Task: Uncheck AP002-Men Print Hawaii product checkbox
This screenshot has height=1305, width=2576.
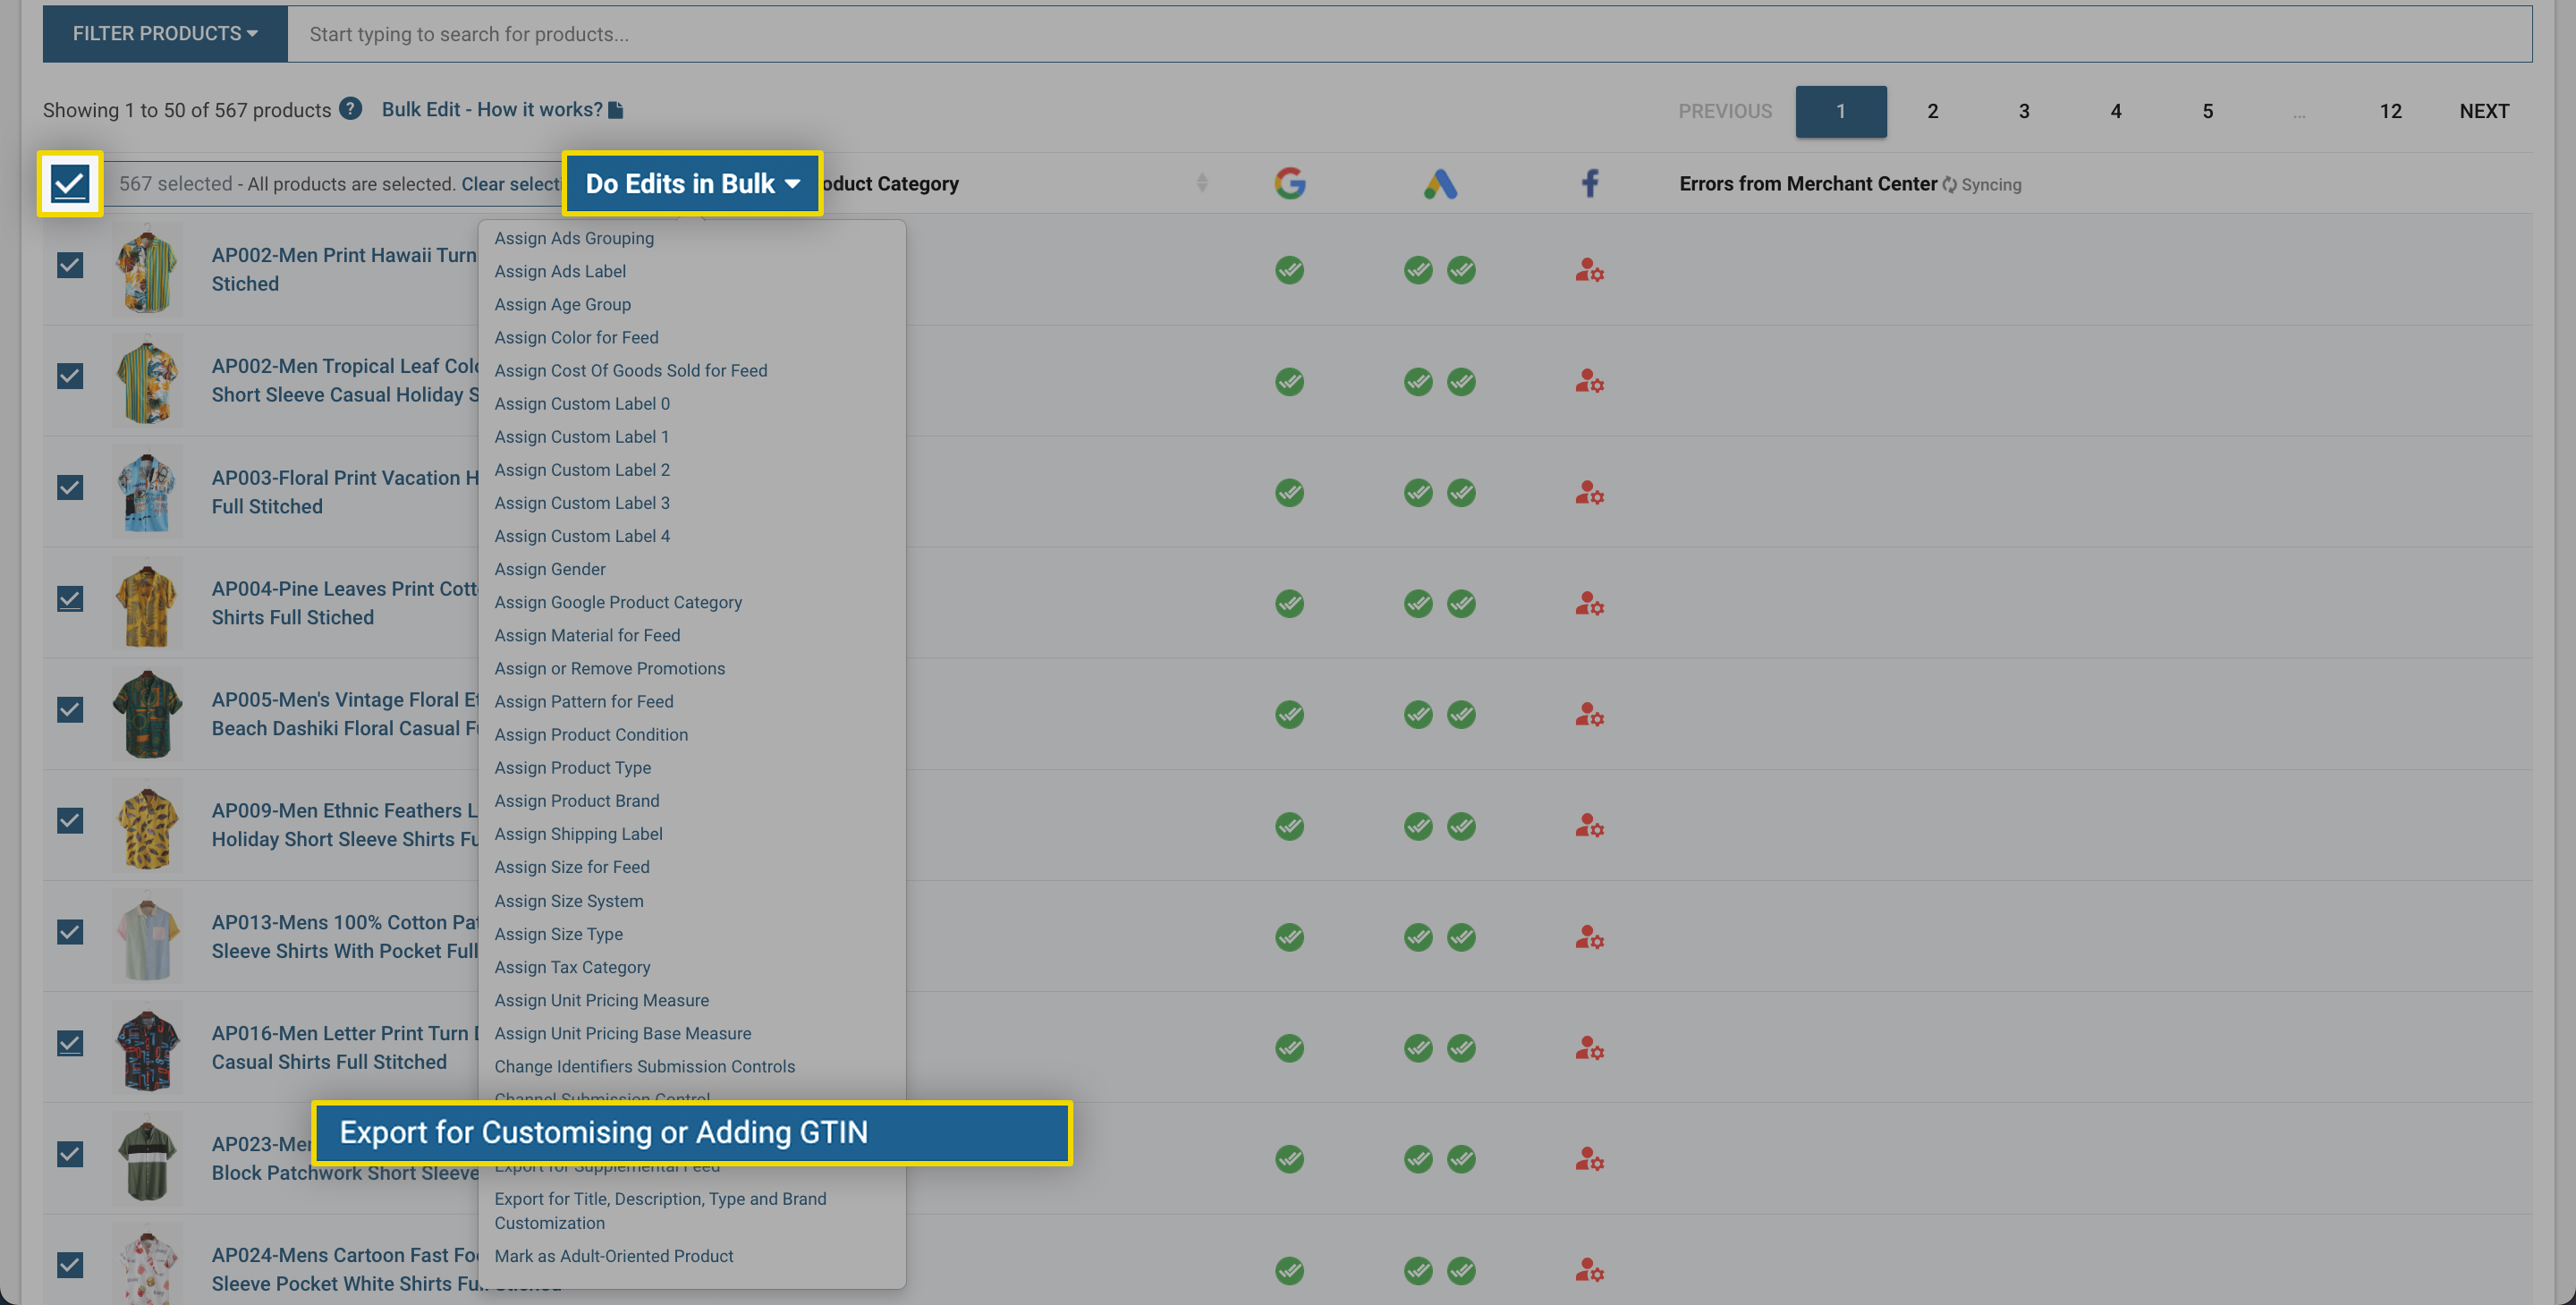Action: click(x=70, y=265)
